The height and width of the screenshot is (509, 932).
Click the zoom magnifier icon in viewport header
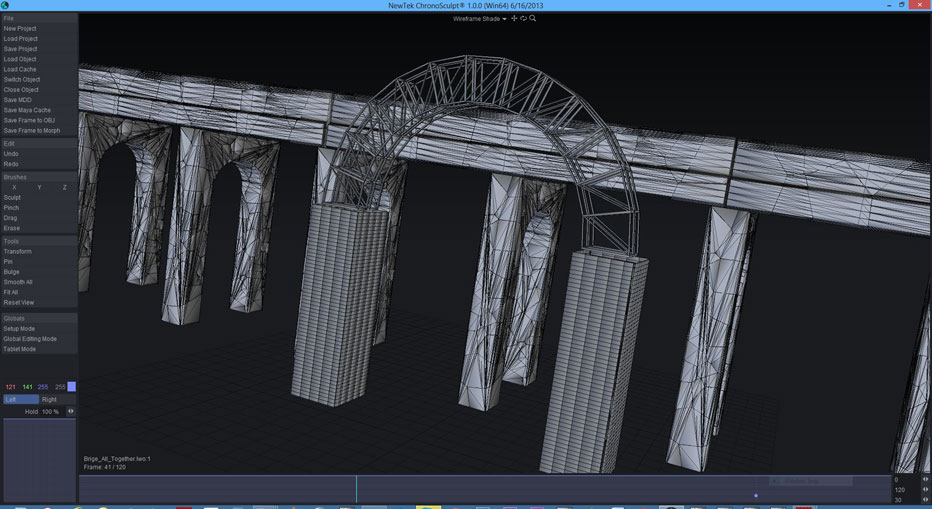[x=533, y=18]
